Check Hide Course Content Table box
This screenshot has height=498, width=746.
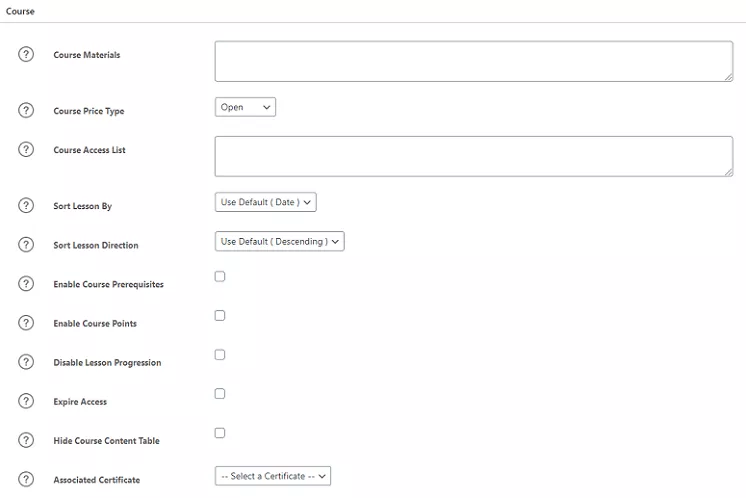point(220,432)
